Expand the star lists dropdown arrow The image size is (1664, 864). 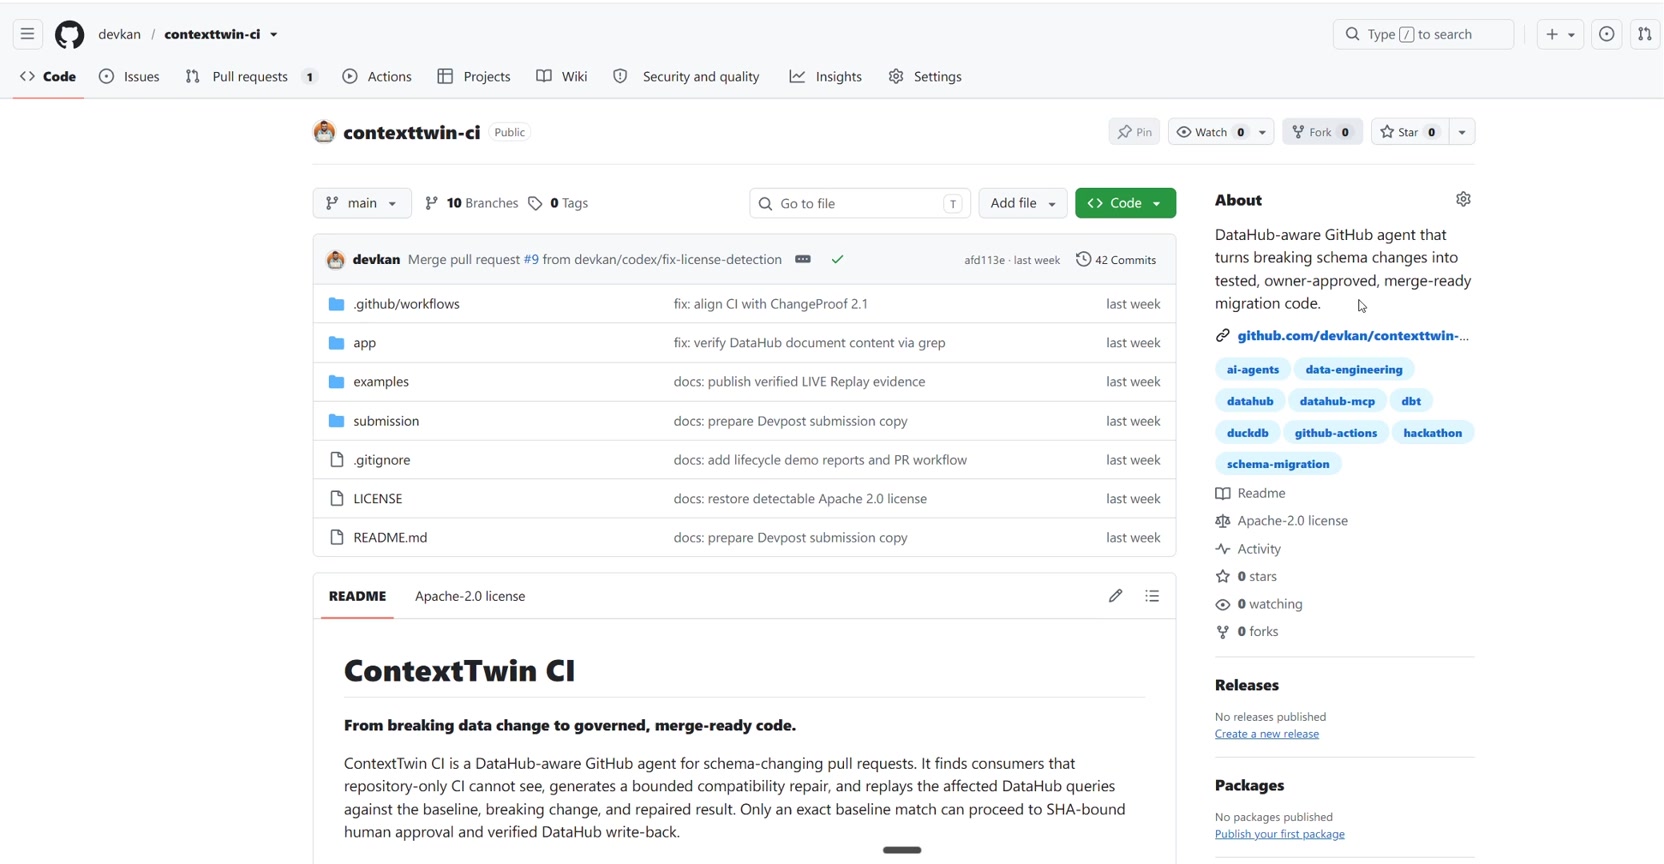tap(1462, 132)
